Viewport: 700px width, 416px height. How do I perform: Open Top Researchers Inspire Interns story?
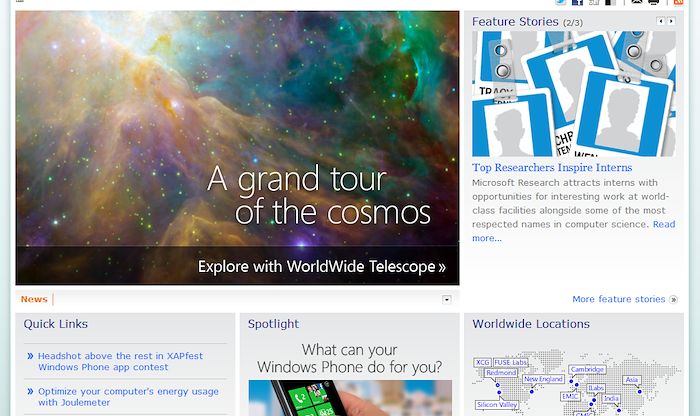(552, 167)
